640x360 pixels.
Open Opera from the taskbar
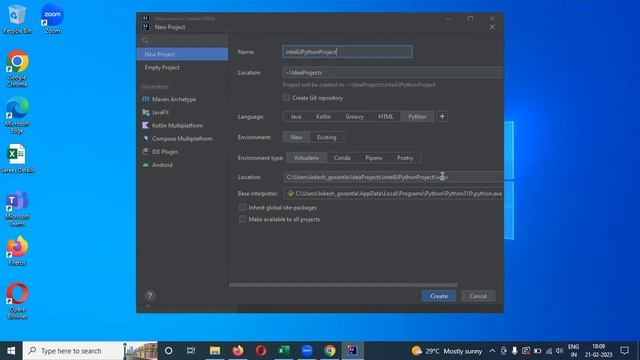(x=261, y=351)
